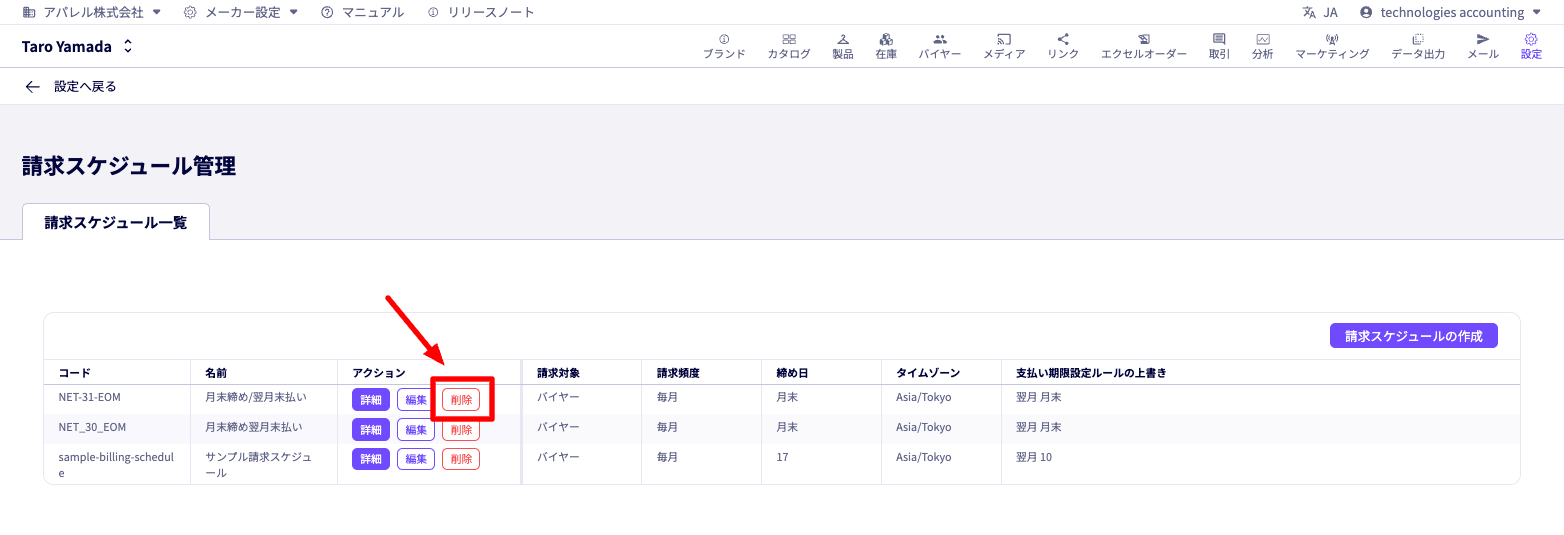This screenshot has width=1564, height=535.
Task: Click the question mark icon beside マニュアル
Action: tap(327, 12)
